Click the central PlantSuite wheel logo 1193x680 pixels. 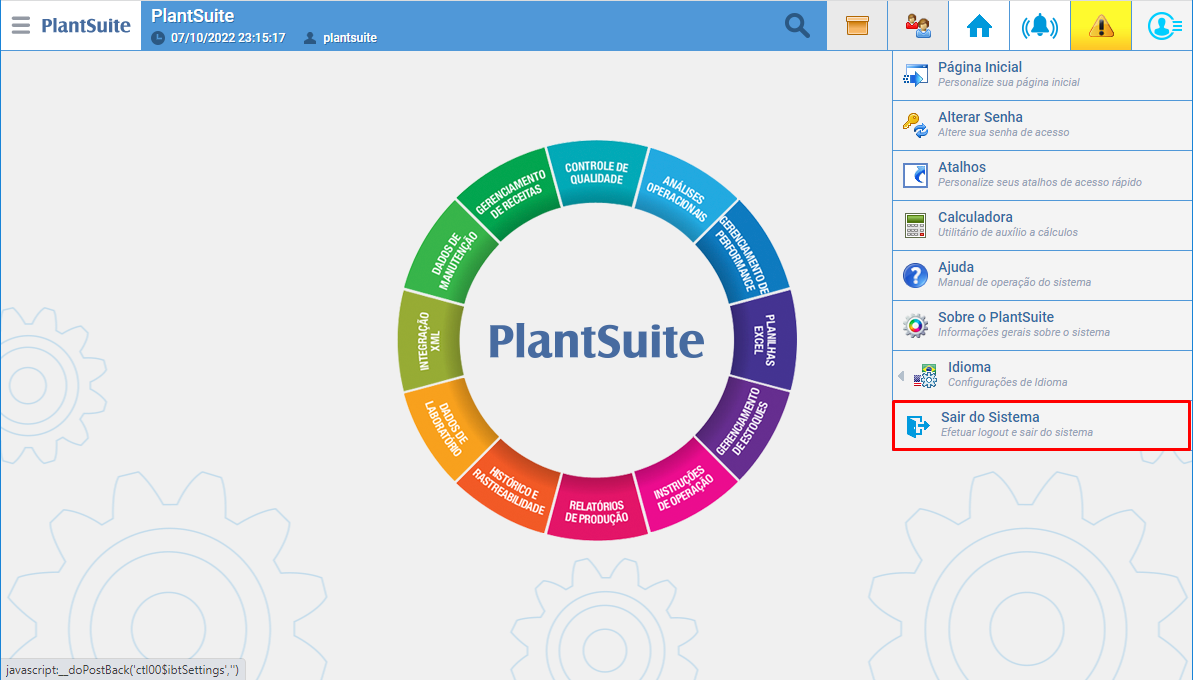point(596,340)
